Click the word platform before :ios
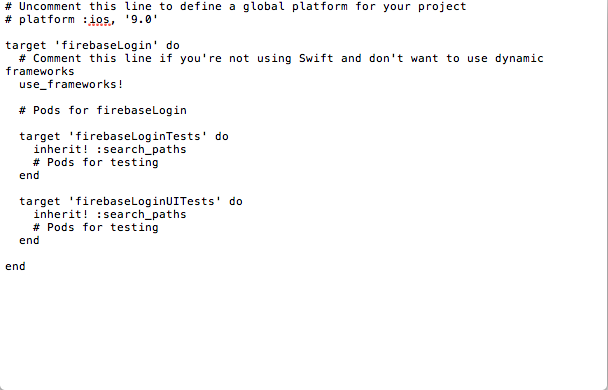 [x=47, y=19]
